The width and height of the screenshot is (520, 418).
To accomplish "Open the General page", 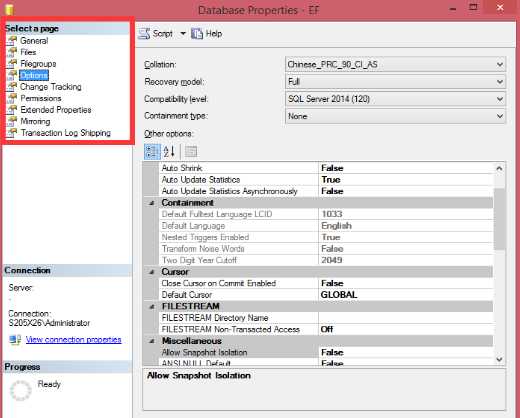I will (34, 41).
